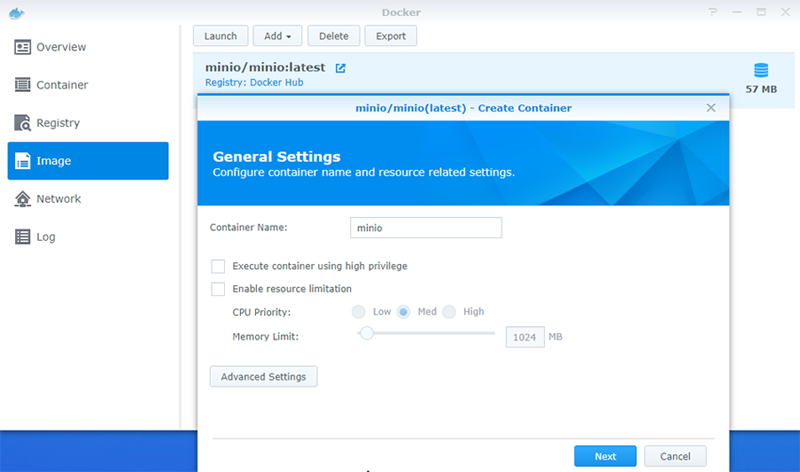Click the Memory Limit slider handle
Image resolution: width=800 pixels, height=472 pixels.
click(366, 334)
